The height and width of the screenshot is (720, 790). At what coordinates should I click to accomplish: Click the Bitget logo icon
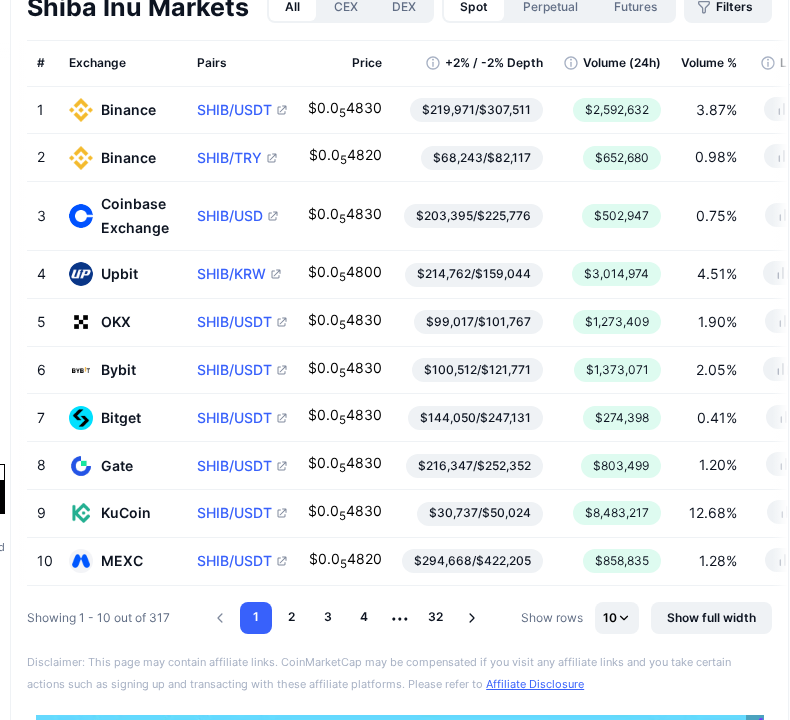click(81, 418)
